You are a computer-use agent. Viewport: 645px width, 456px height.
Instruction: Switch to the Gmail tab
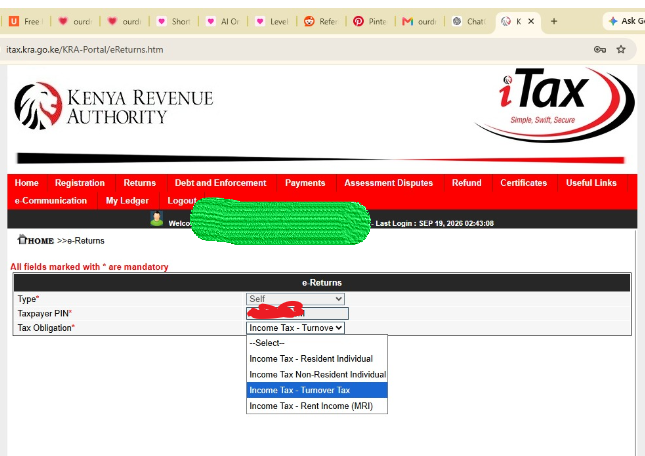(420, 21)
